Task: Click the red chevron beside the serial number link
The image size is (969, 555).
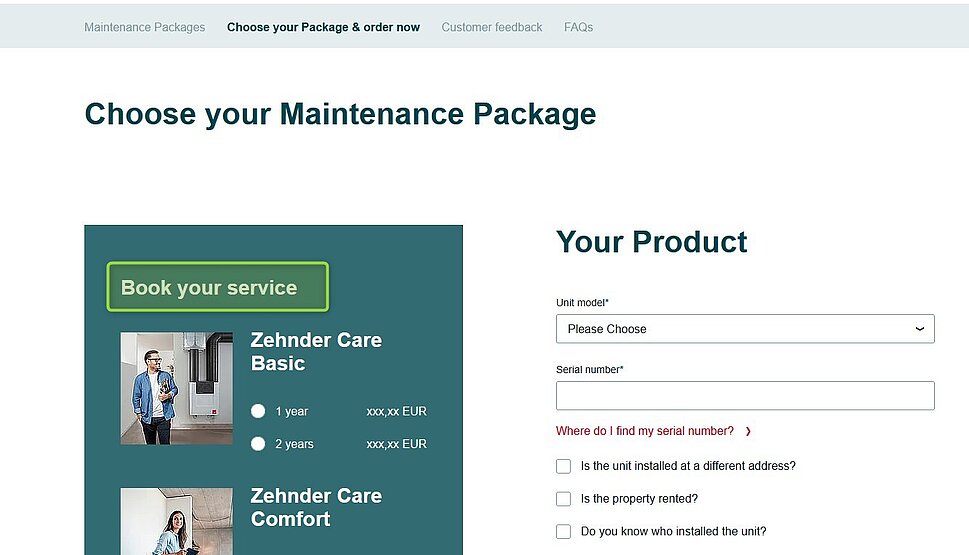Action: pyautogui.click(x=748, y=431)
